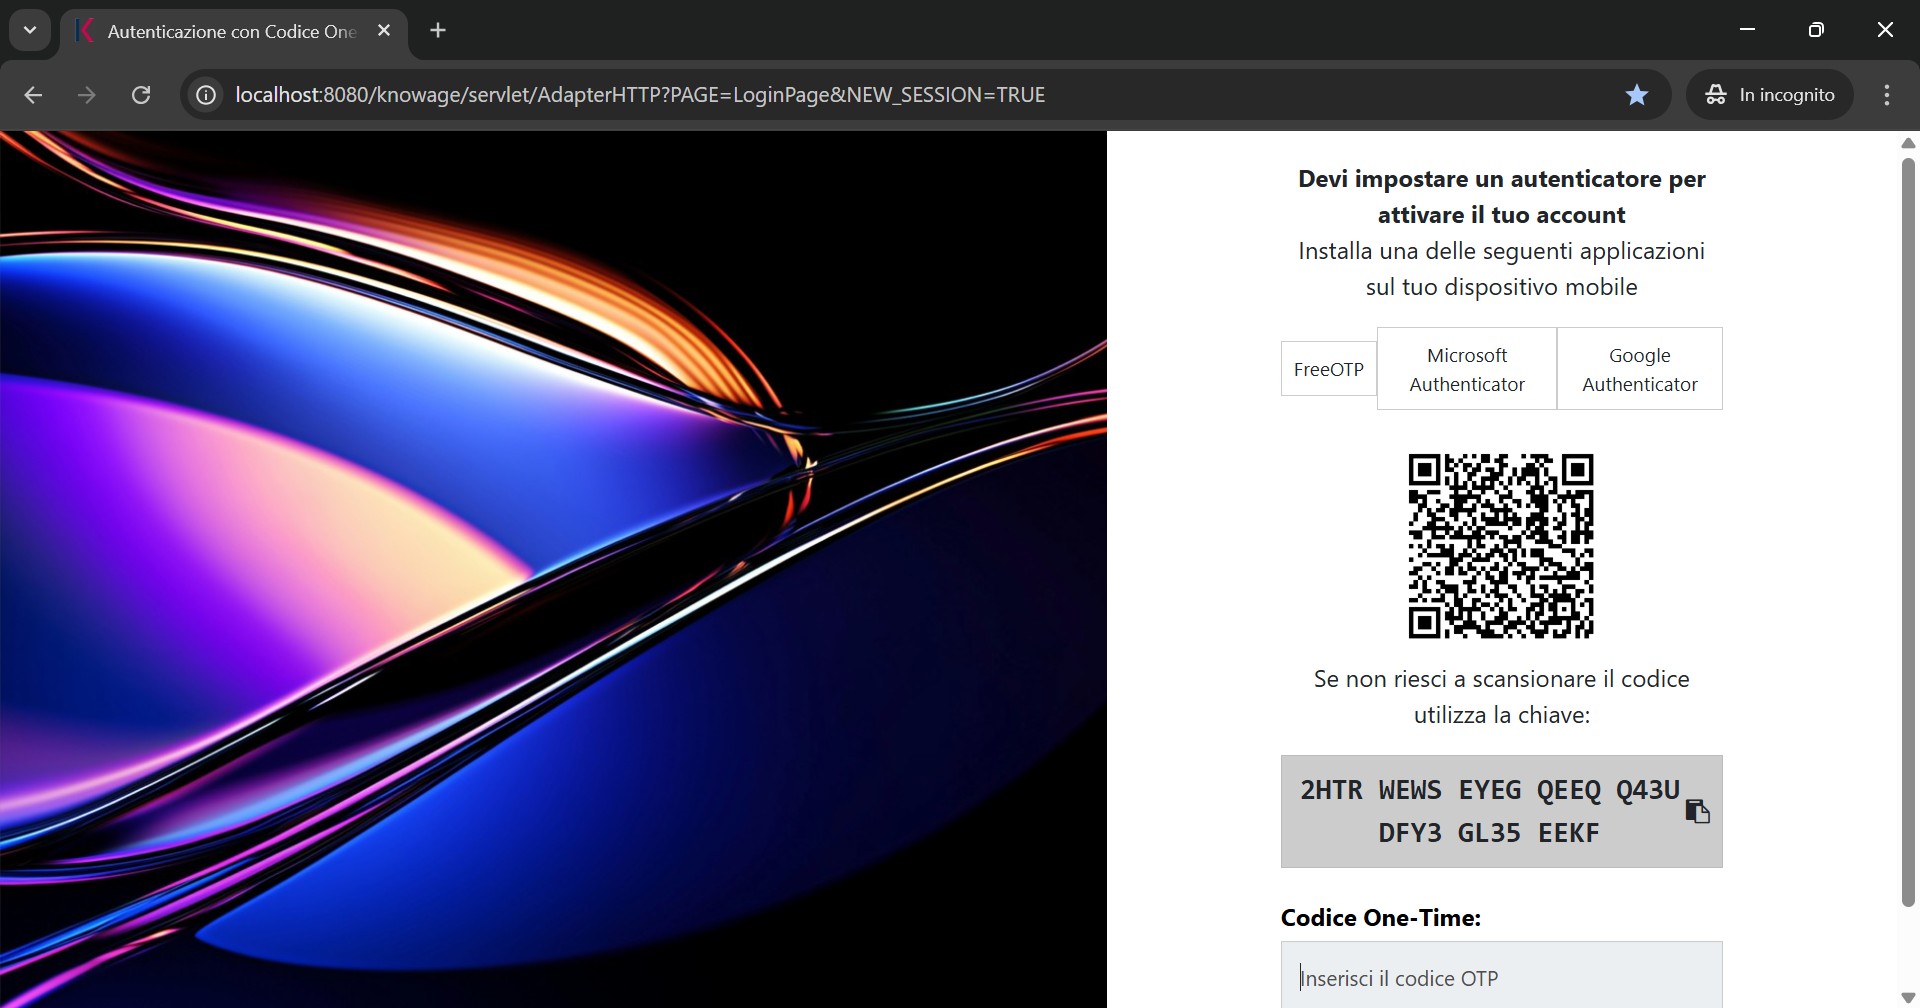Open site information icon in address bar
Screen dimensions: 1920x1008
tap(206, 95)
